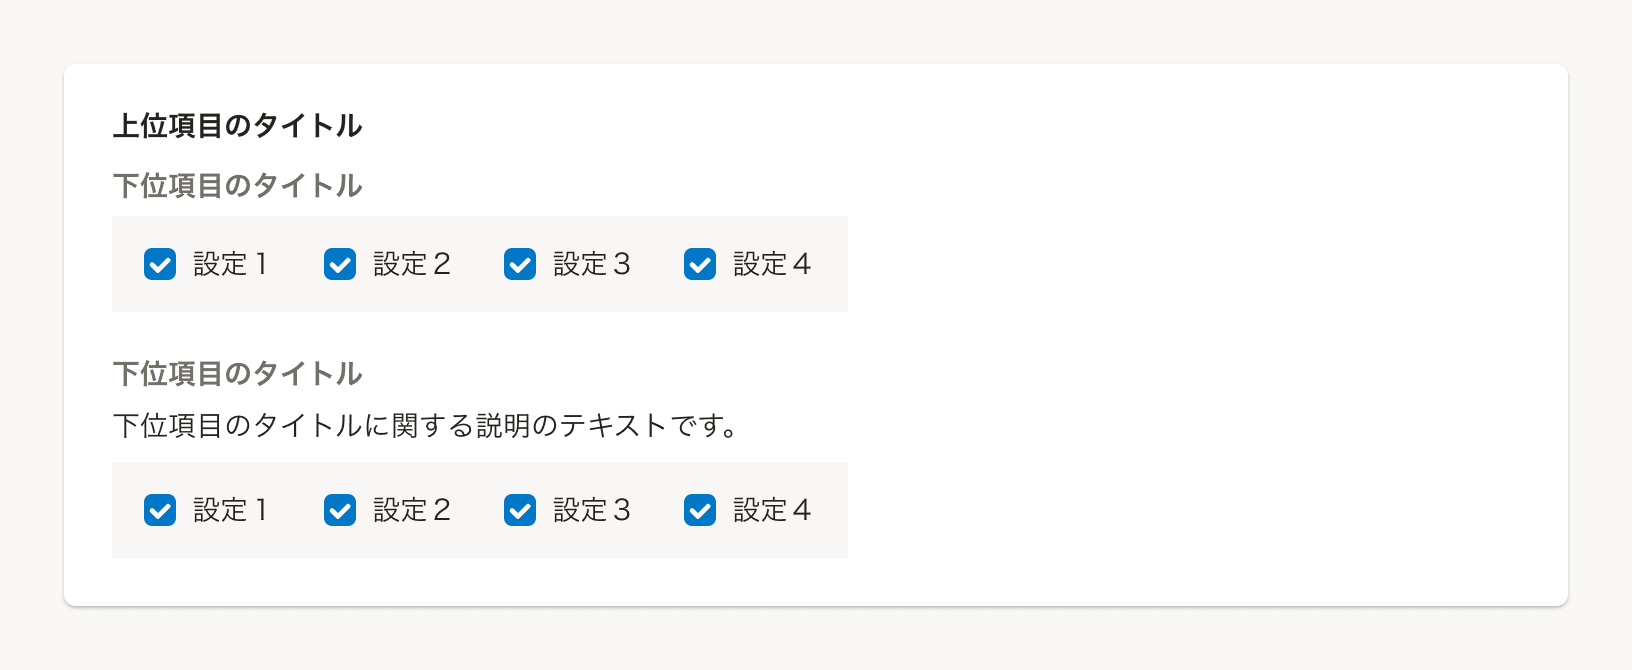Click the 設定3 label in the first group
The width and height of the screenshot is (1632, 670).
click(590, 264)
